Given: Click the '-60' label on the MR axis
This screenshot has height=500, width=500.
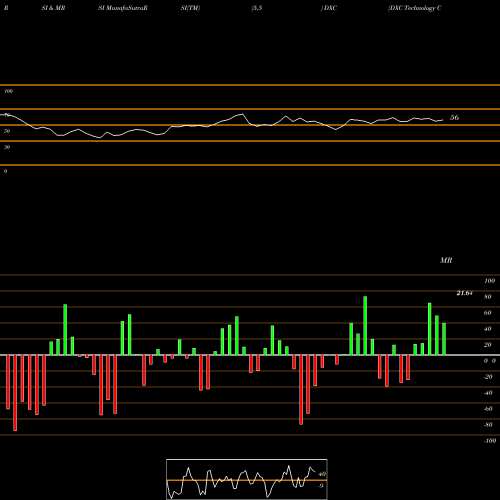Looking at the screenshot, I should coord(488,409).
